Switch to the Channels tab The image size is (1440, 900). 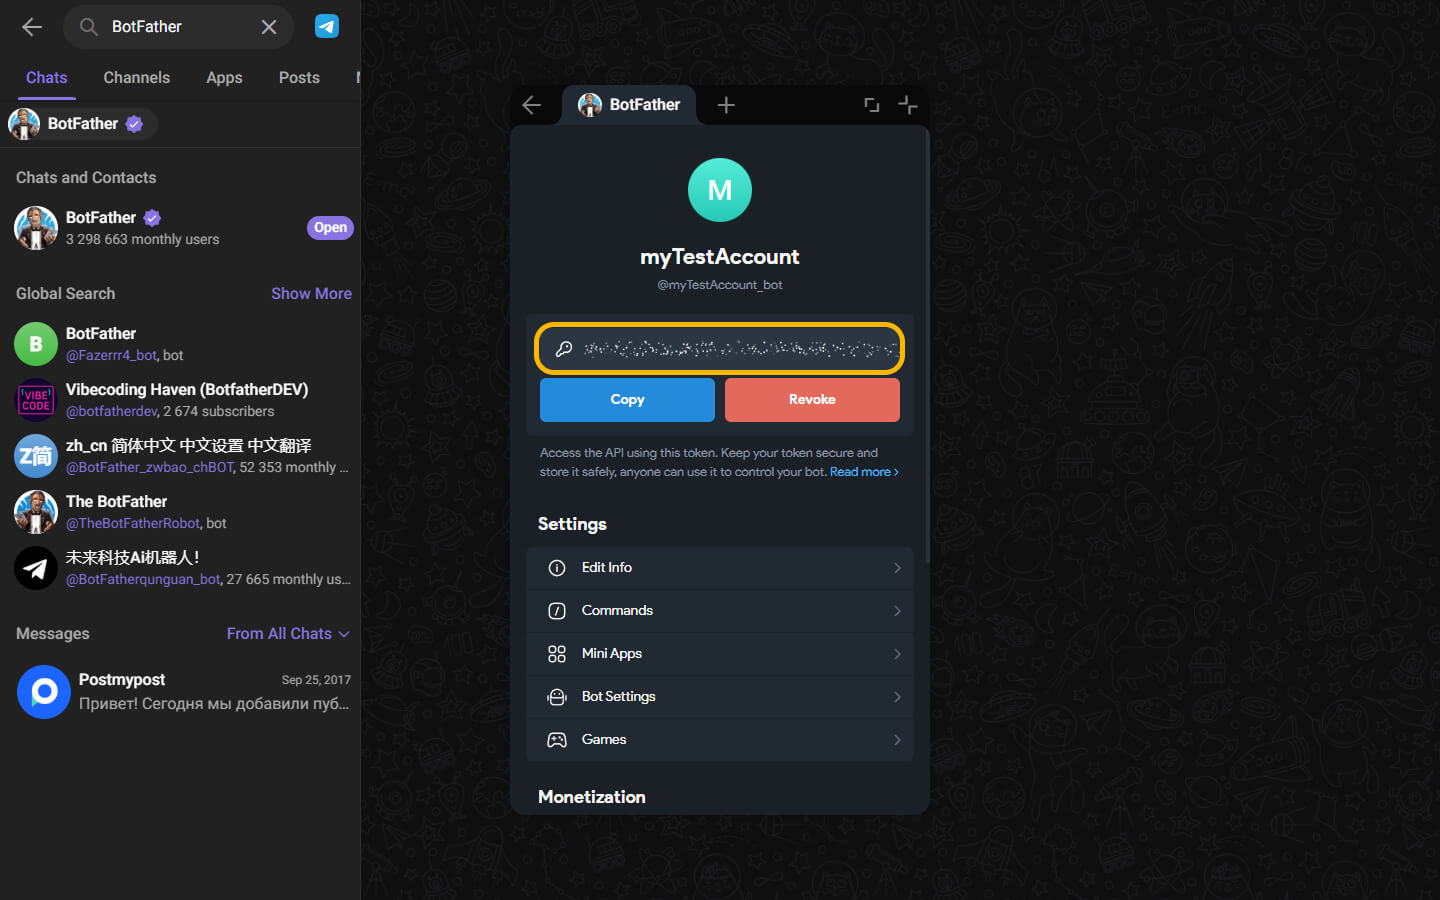(x=136, y=78)
